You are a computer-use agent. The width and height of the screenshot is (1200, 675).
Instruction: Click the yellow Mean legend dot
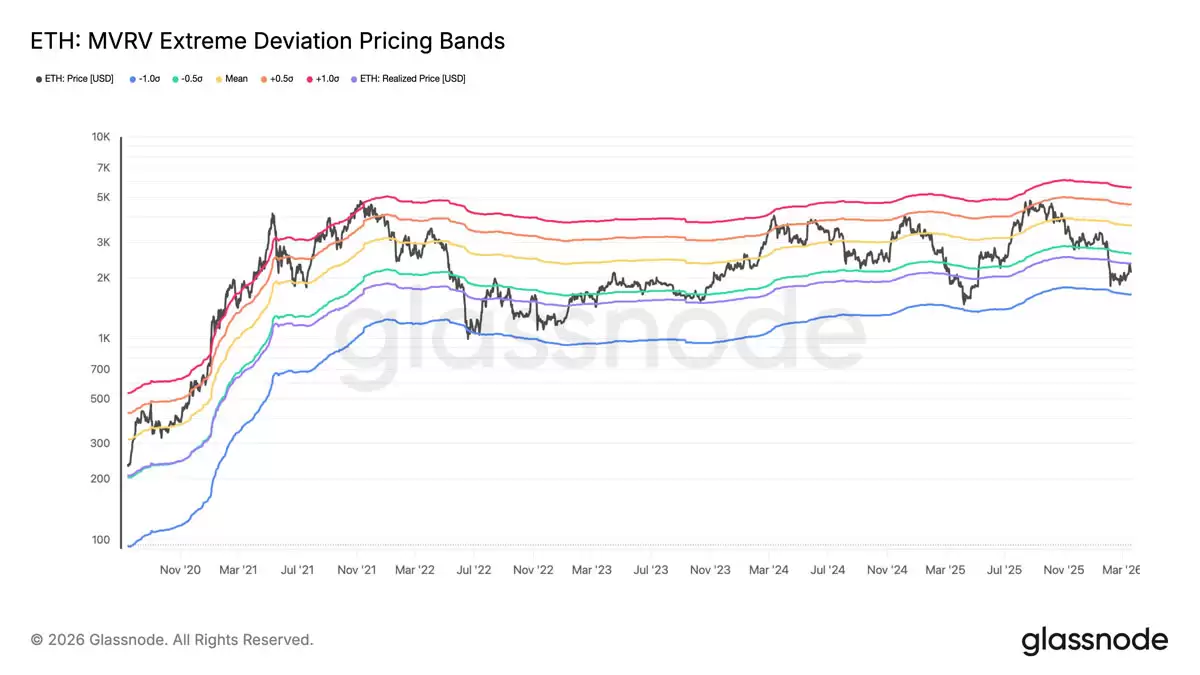pyautogui.click(x=219, y=79)
